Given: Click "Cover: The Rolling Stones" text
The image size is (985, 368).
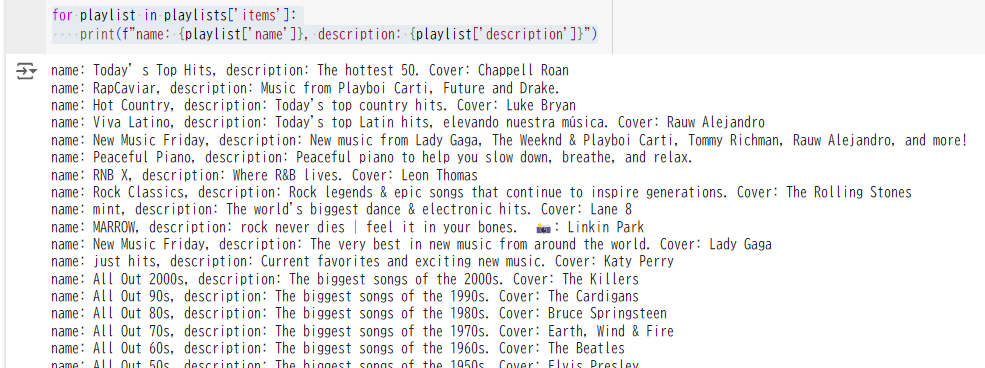Looking at the screenshot, I should point(824,192).
